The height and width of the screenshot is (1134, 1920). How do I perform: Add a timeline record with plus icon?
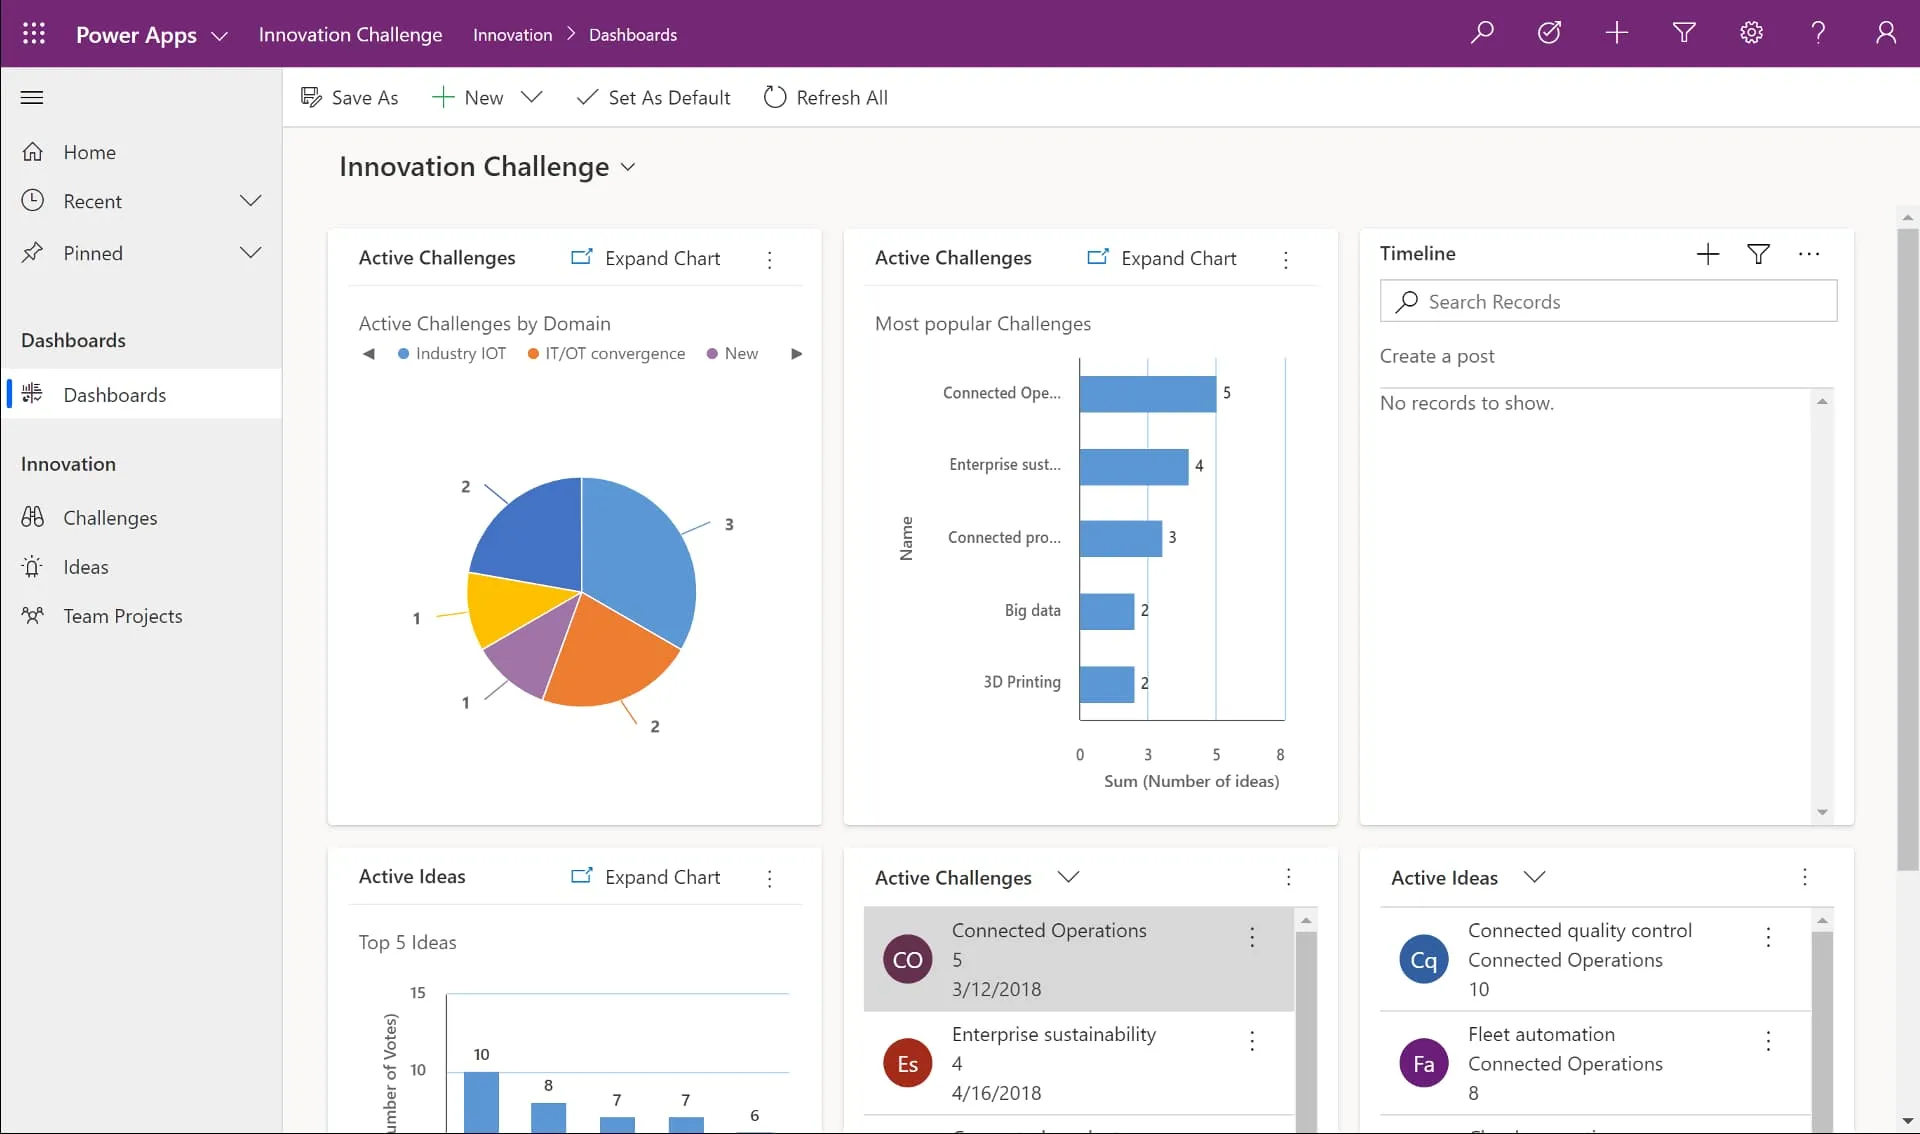pyautogui.click(x=1708, y=254)
